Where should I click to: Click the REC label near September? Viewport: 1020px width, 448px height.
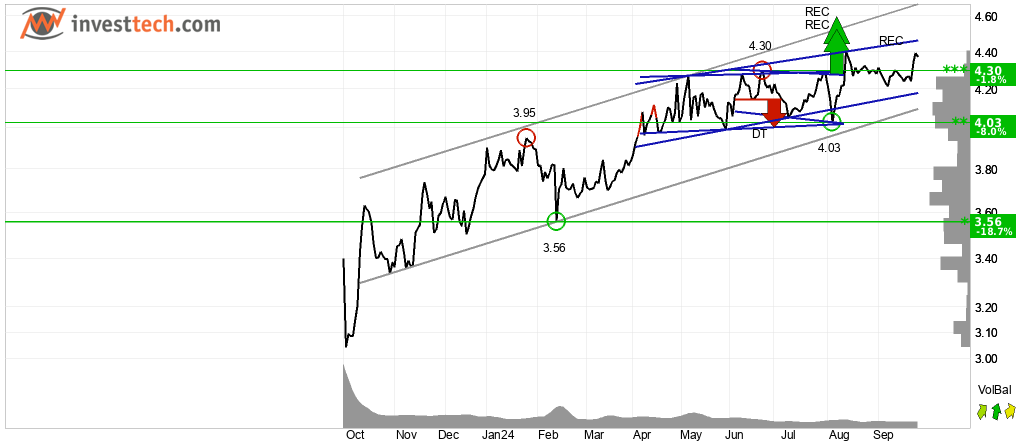point(891,41)
